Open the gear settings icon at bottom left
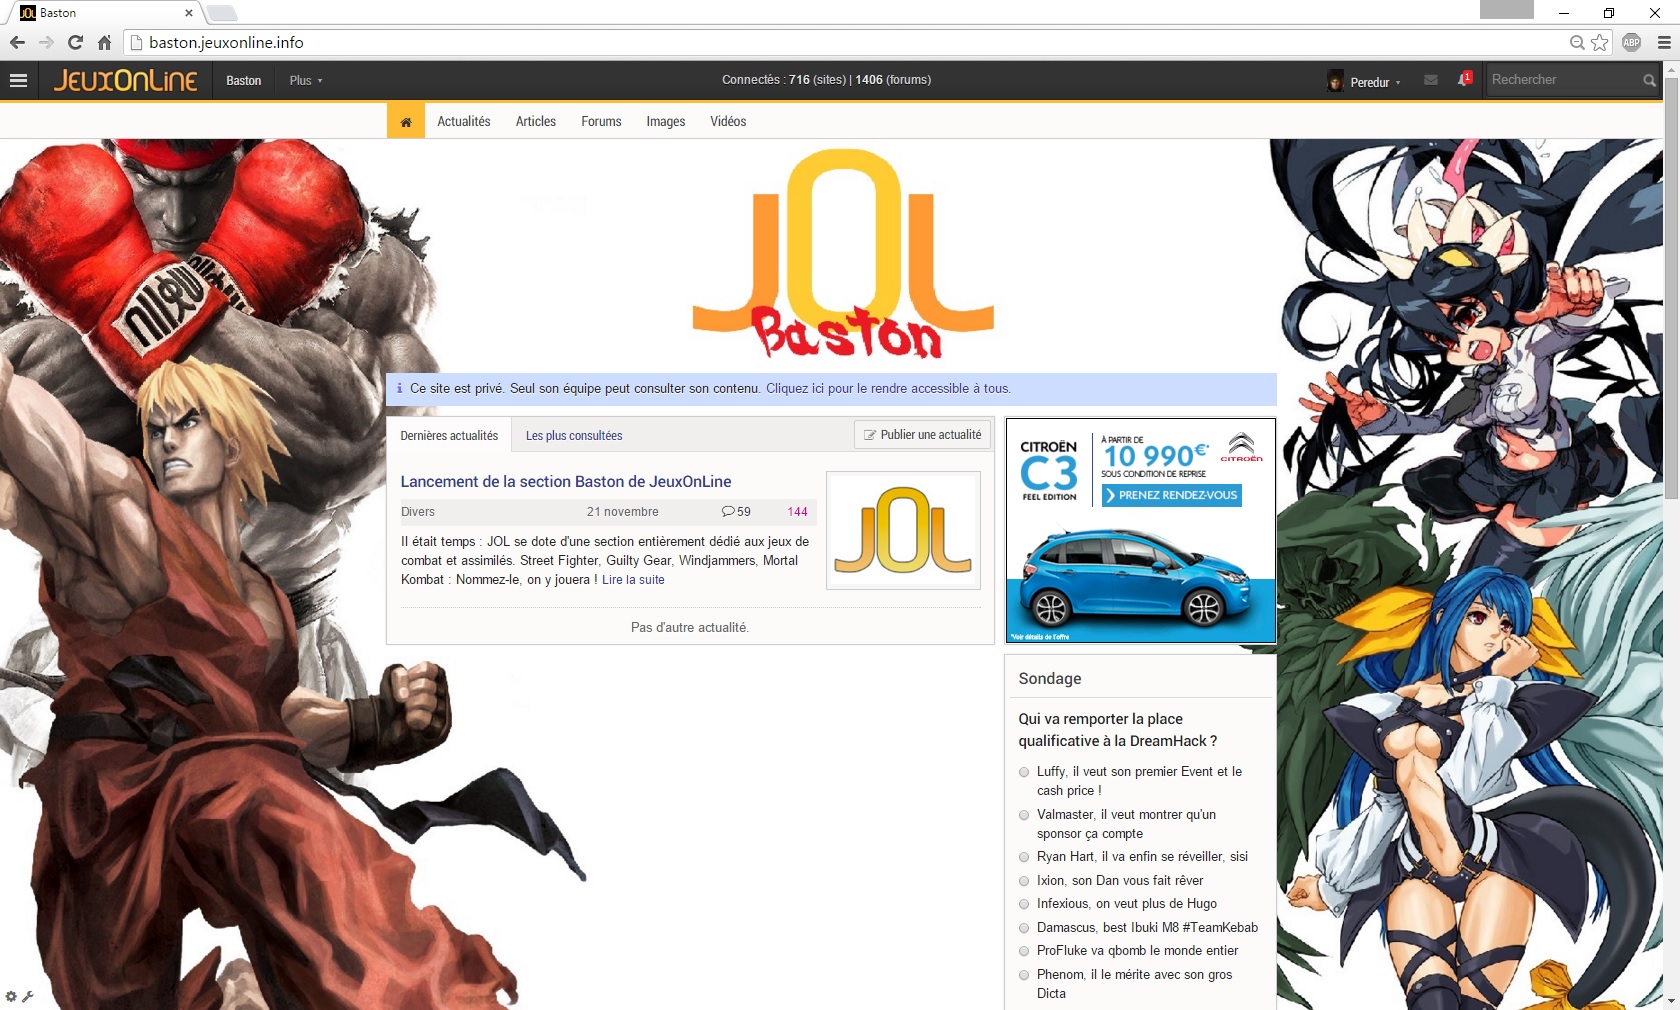The image size is (1680, 1010). click(11, 996)
